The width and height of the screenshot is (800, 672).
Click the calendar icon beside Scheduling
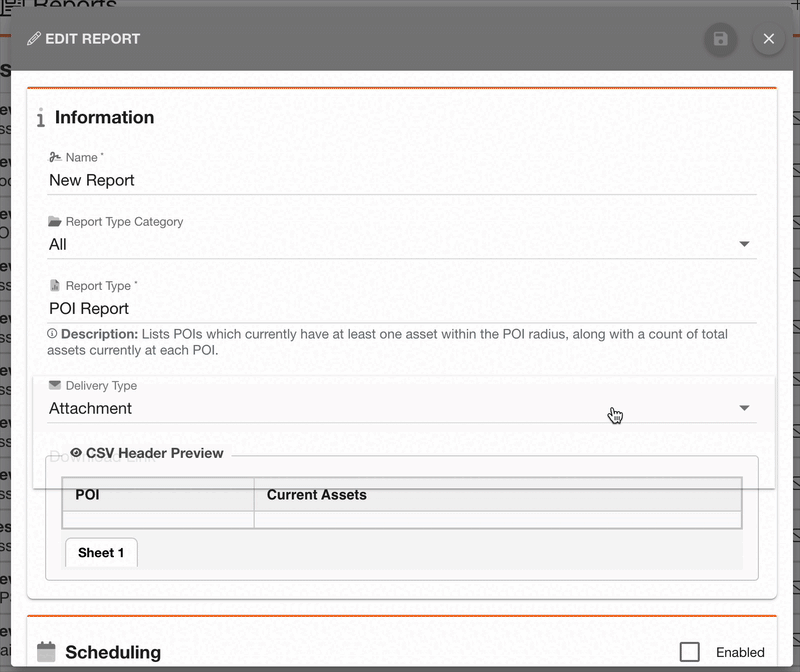pos(46,652)
